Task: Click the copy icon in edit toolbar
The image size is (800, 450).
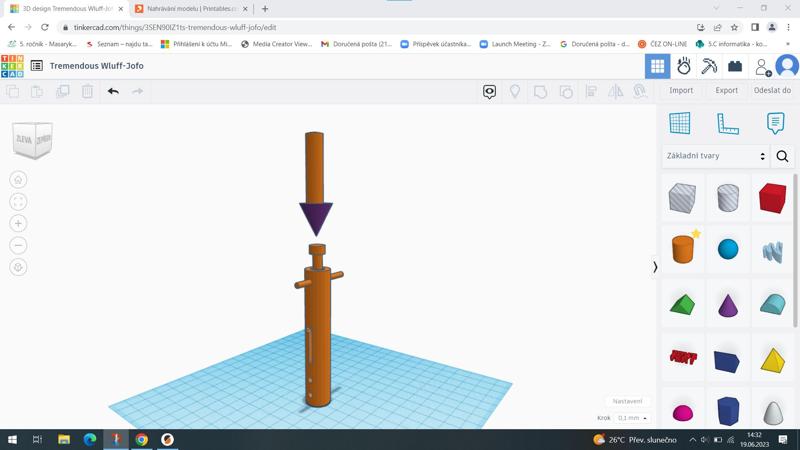Action: (x=13, y=91)
